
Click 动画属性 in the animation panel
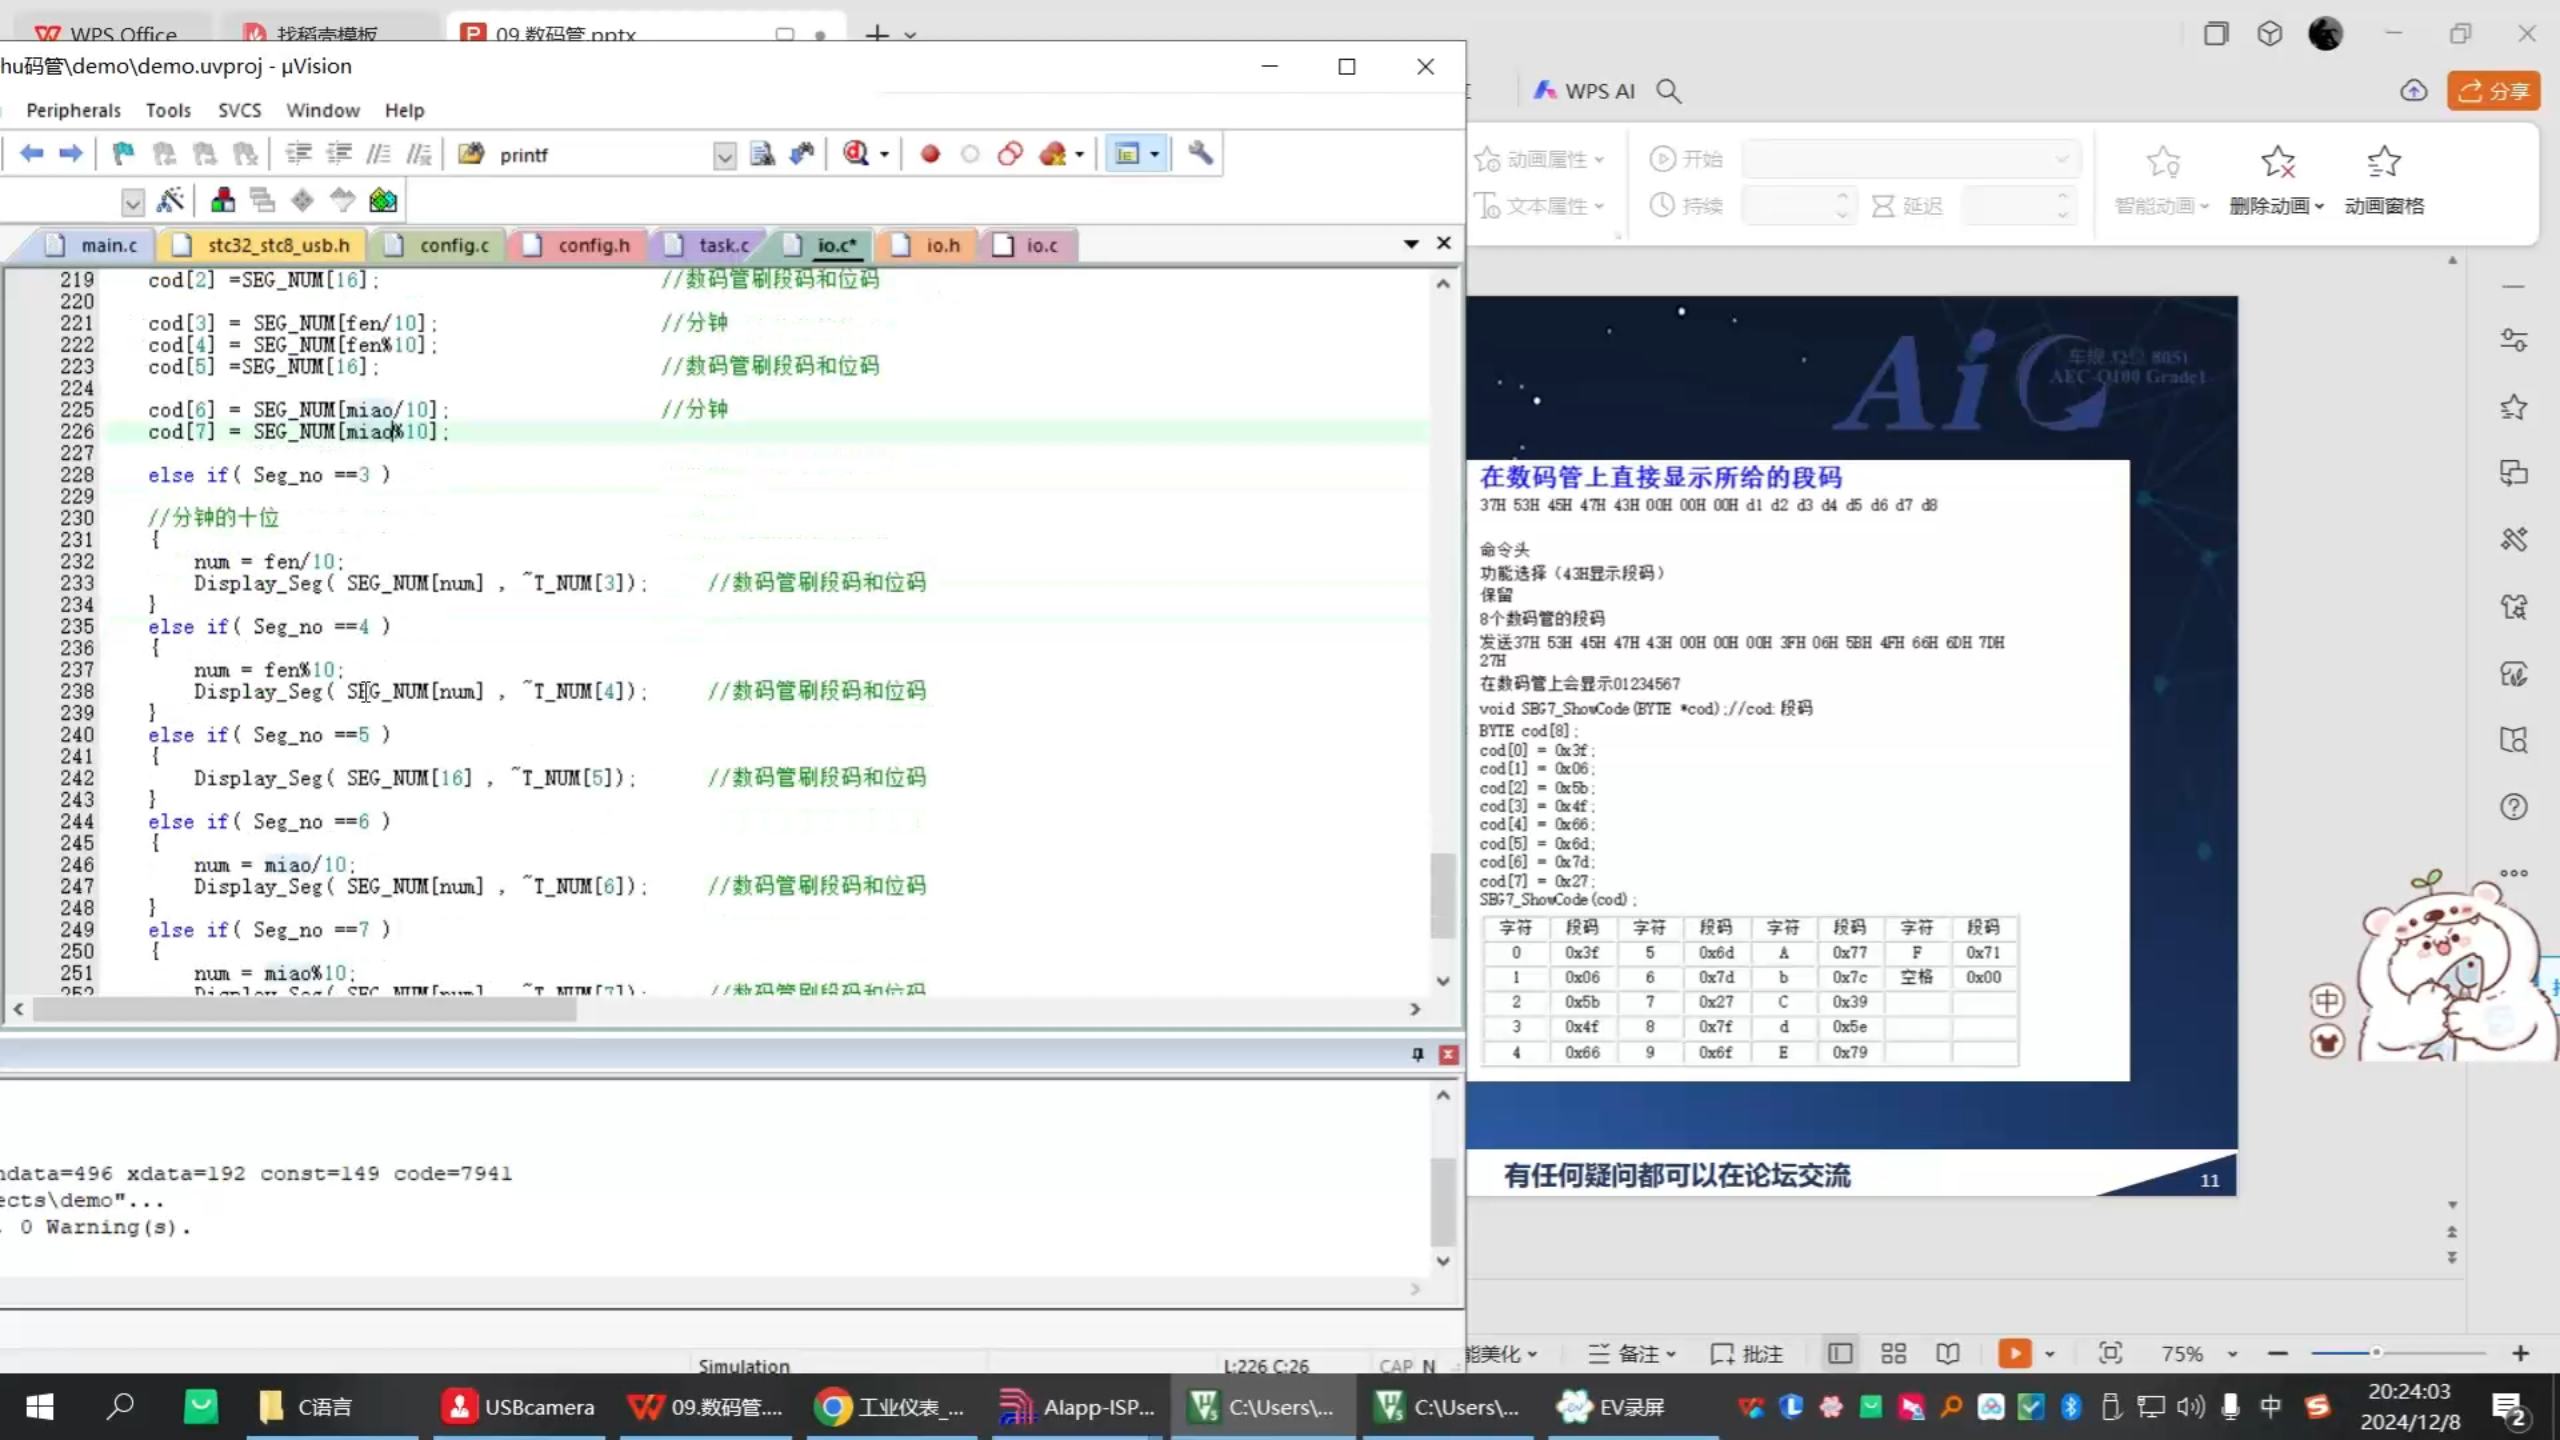pos(1542,158)
